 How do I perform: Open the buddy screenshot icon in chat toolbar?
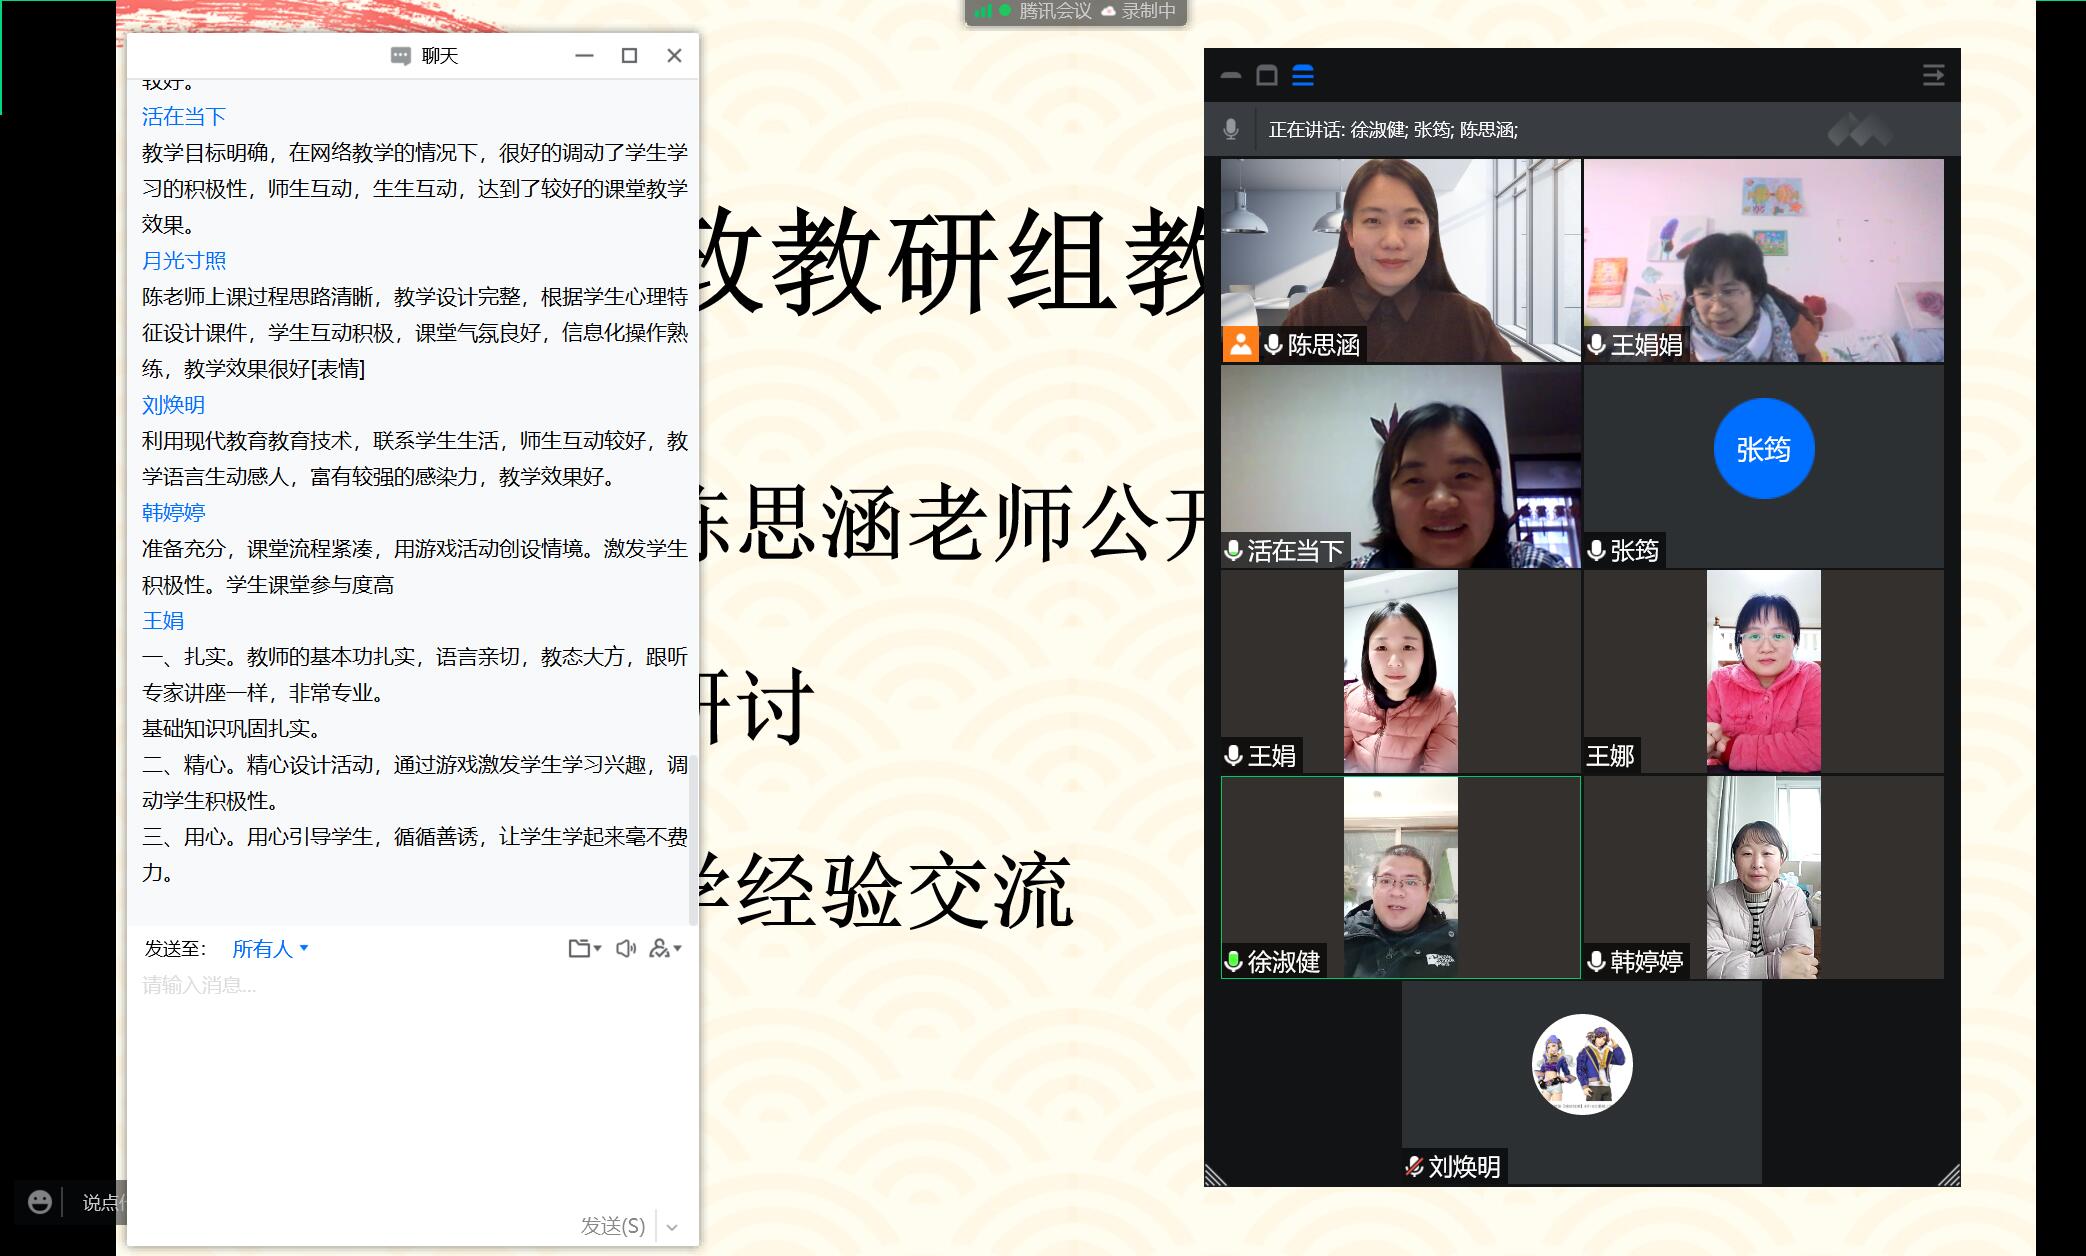[x=660, y=948]
